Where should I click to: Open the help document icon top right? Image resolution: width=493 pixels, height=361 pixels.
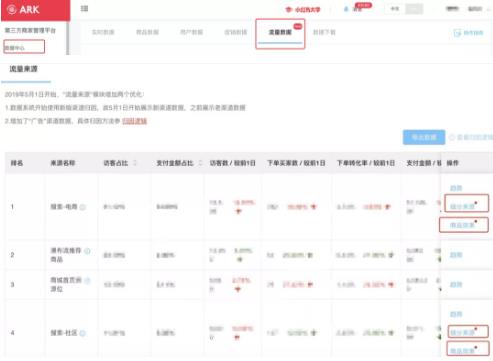[x=457, y=33]
